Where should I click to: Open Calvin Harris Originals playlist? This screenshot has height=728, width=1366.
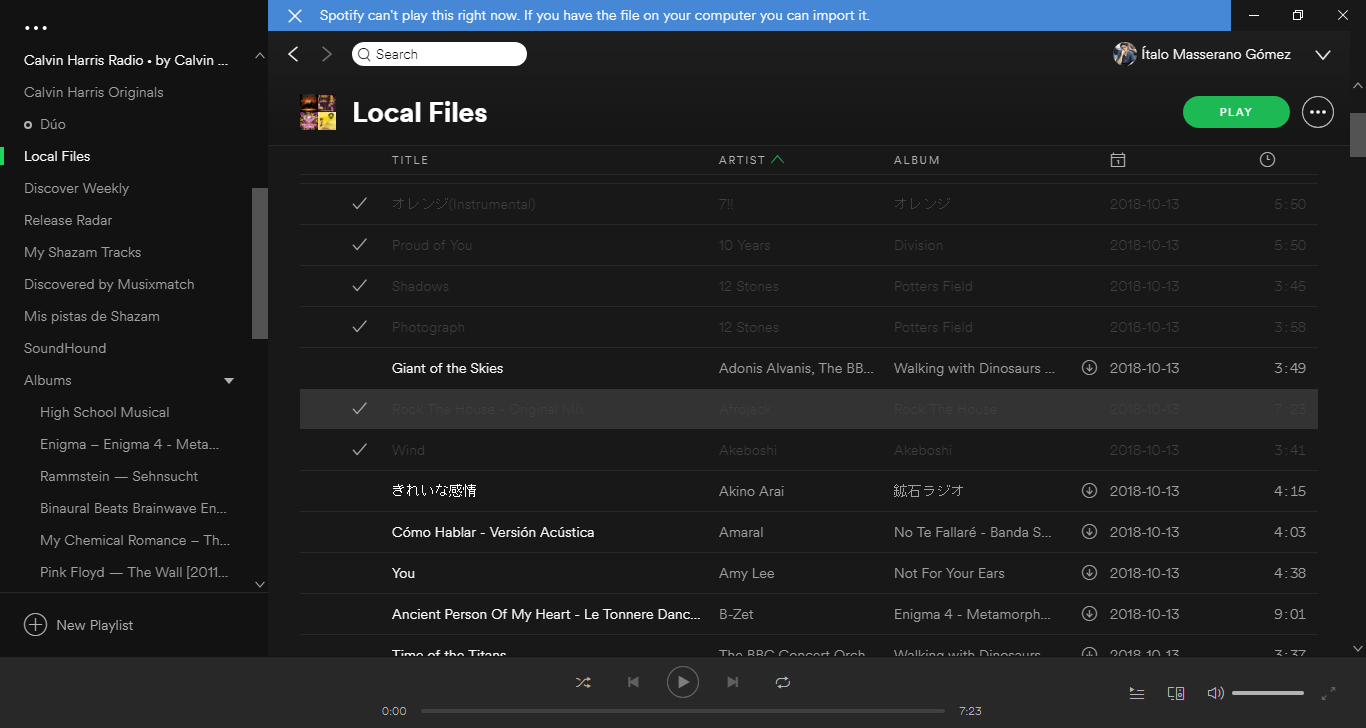(94, 92)
